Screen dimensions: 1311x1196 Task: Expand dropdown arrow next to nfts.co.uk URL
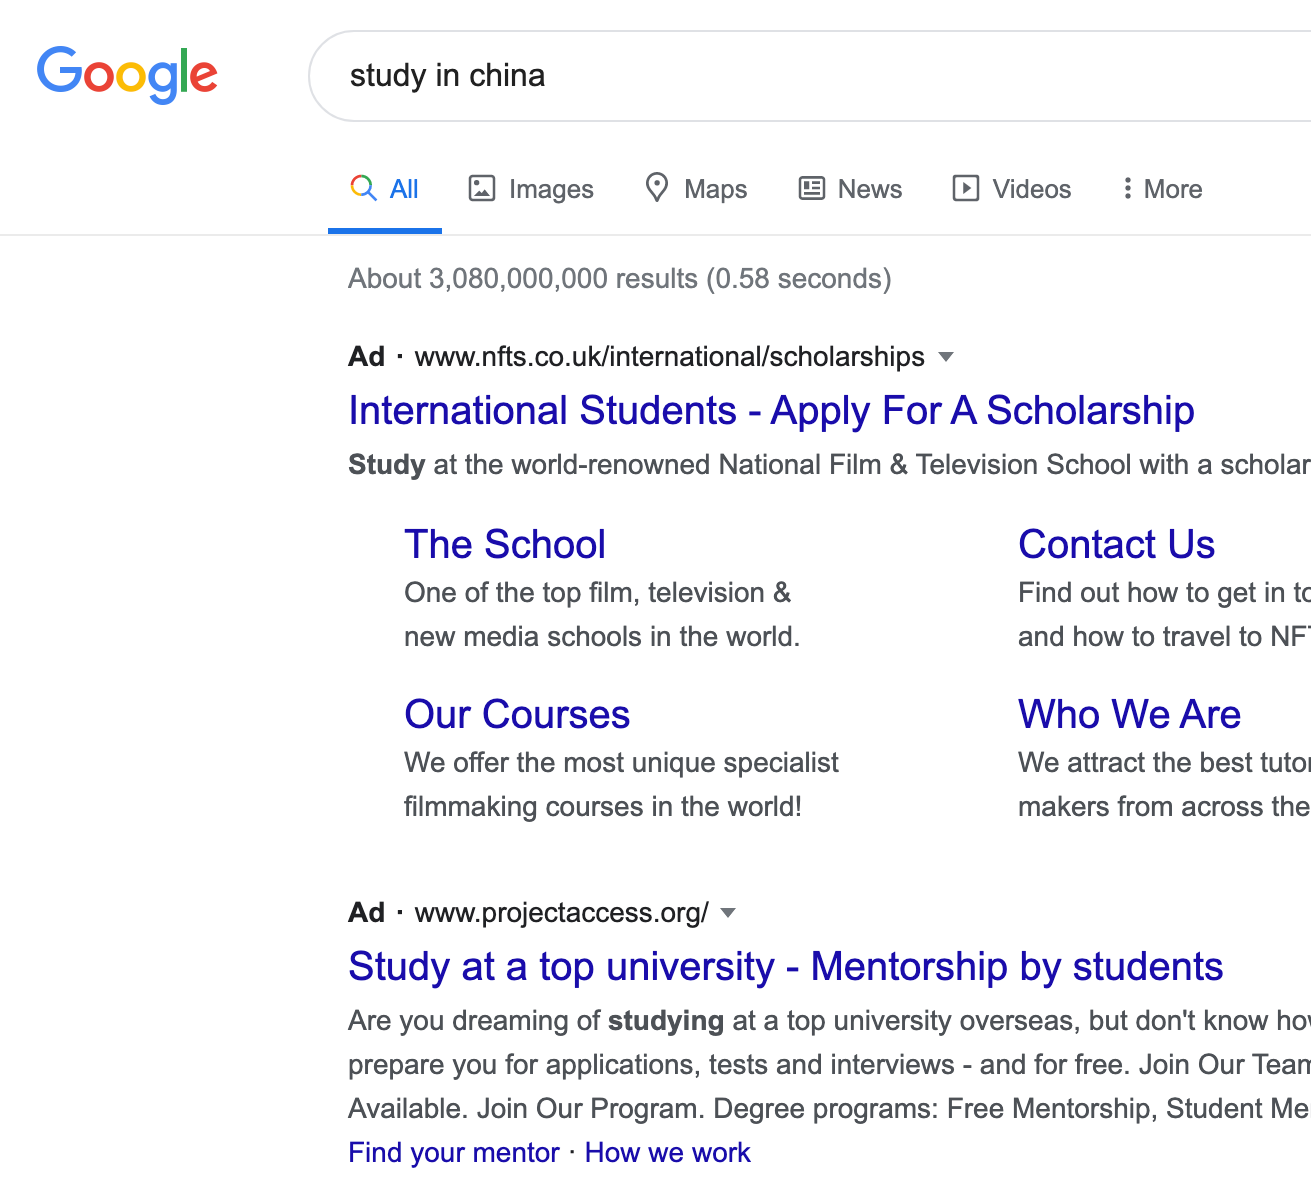click(946, 357)
